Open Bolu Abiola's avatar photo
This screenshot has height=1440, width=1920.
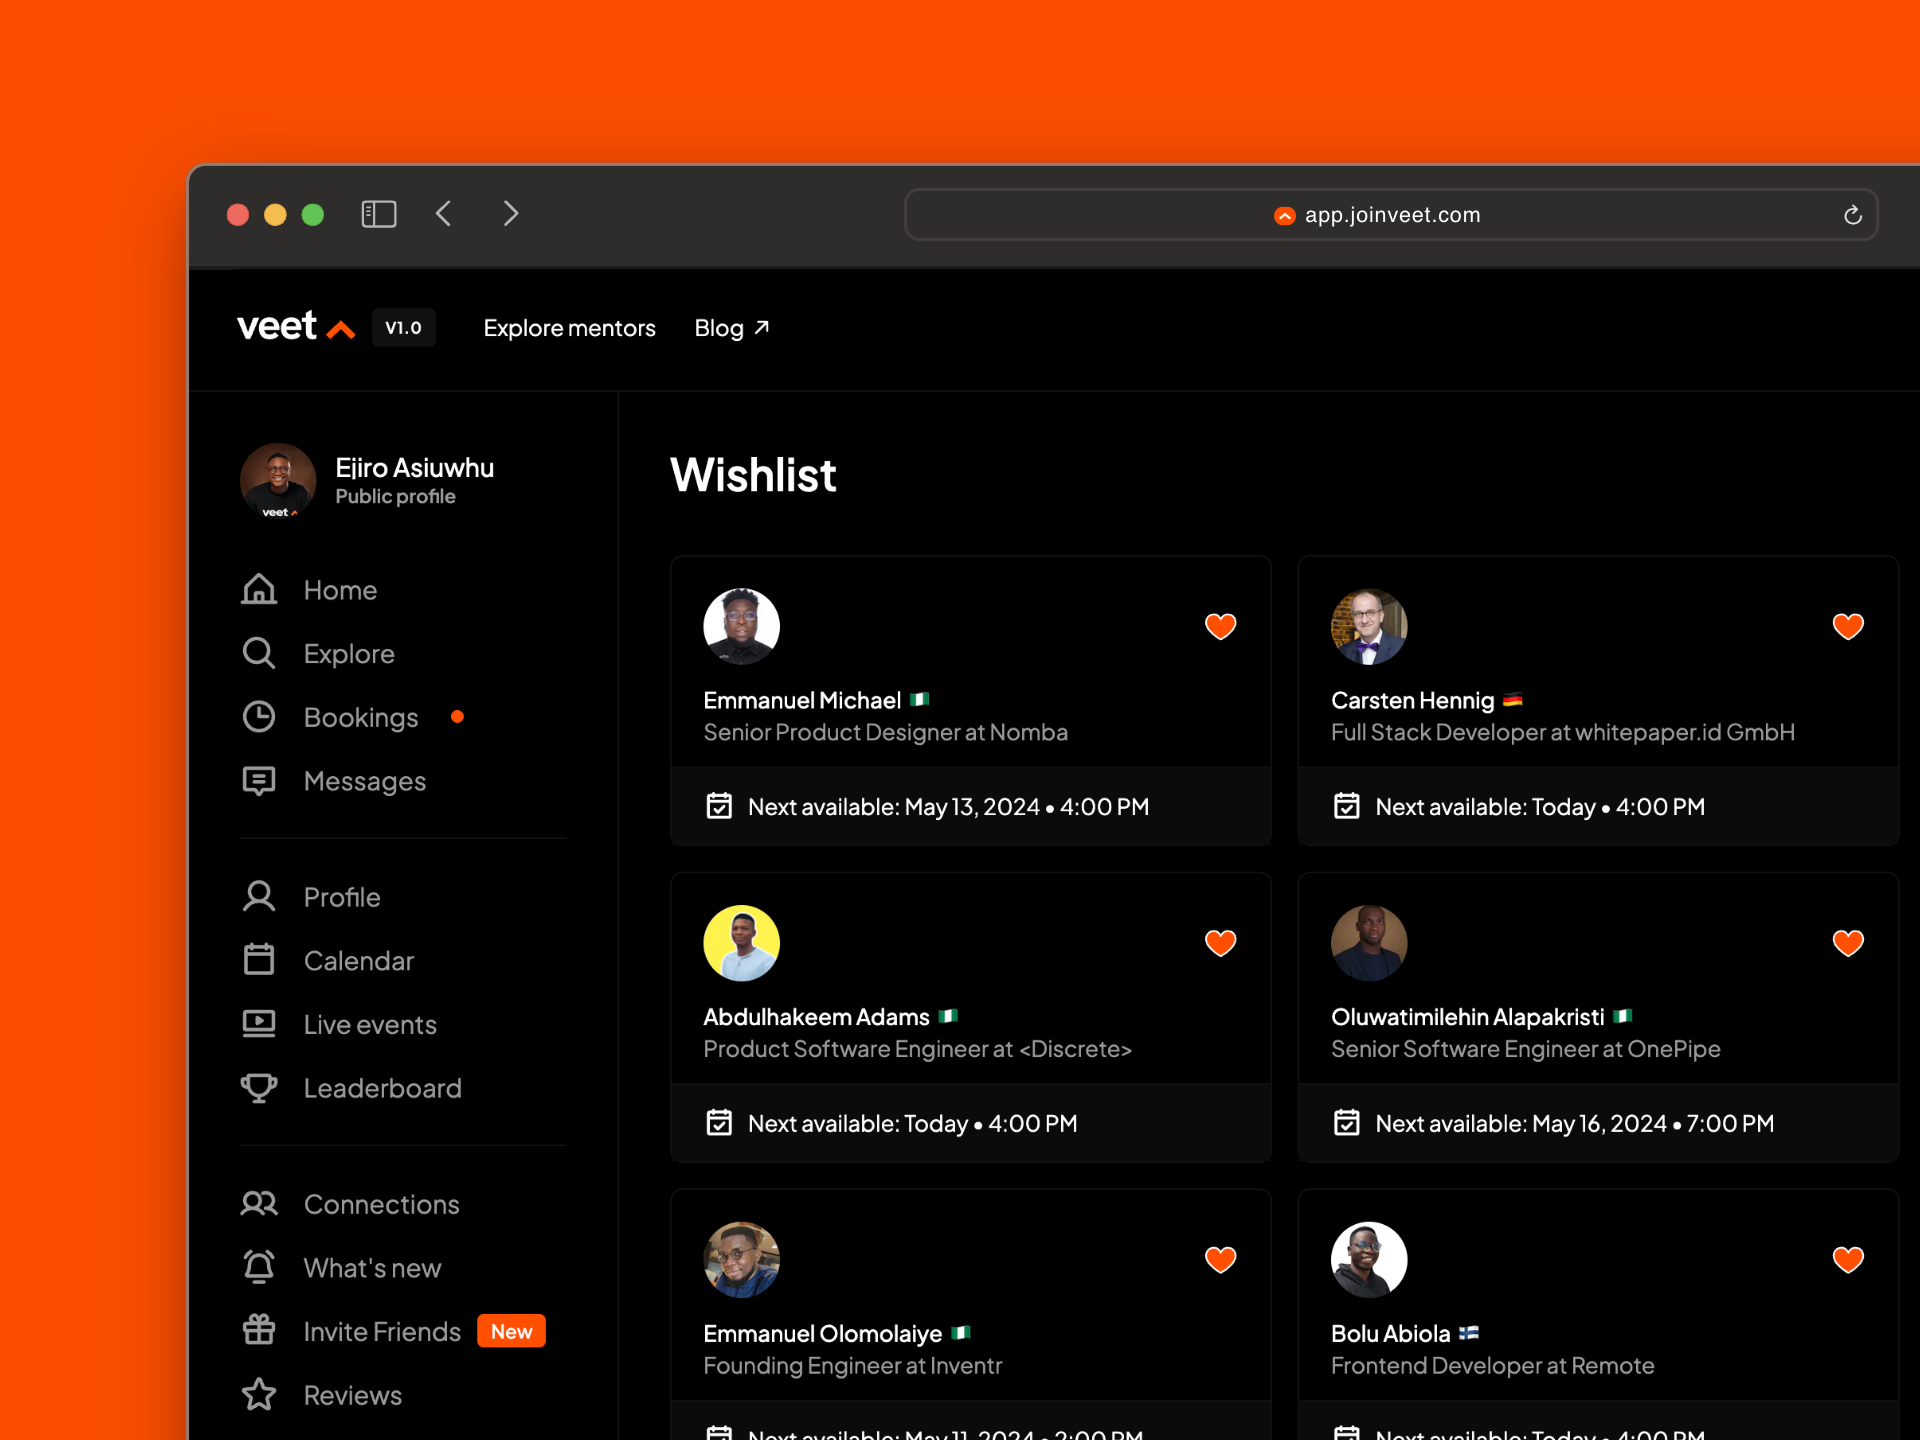point(1369,1260)
